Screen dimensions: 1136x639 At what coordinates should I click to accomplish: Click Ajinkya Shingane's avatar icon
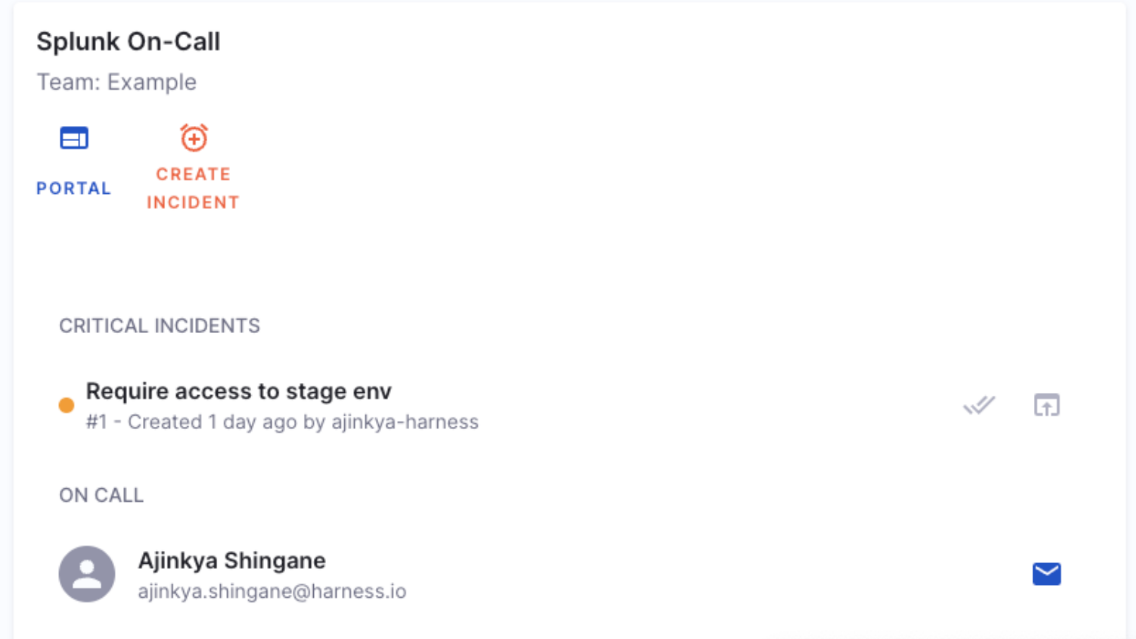tap(87, 574)
